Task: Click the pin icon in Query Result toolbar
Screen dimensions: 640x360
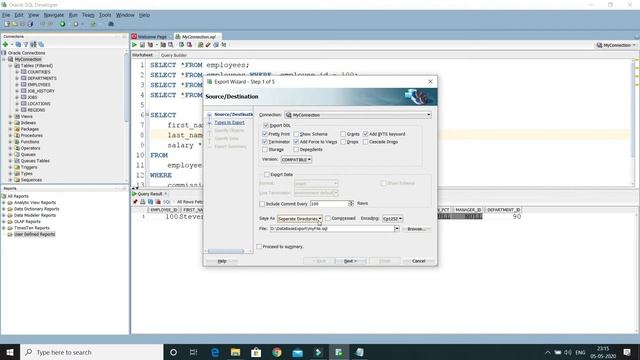Action: [135, 202]
